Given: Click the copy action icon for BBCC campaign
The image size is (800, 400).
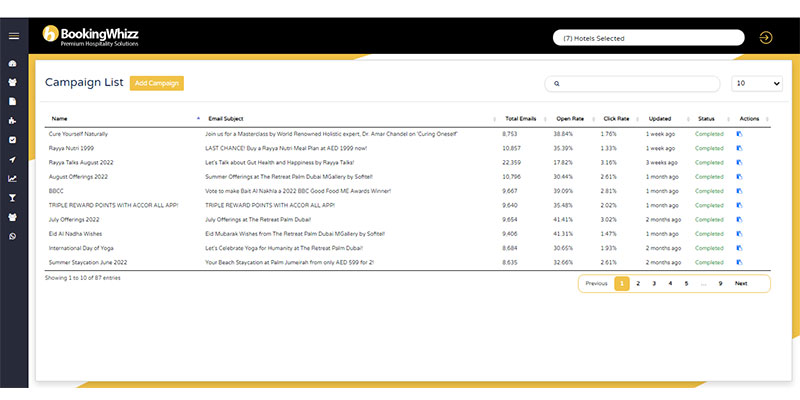Looking at the screenshot, I should pos(740,190).
